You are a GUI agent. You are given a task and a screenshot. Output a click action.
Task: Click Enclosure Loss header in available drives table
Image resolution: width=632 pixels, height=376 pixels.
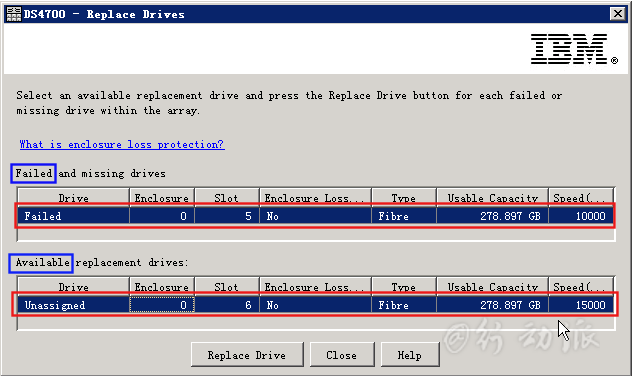tap(315, 287)
